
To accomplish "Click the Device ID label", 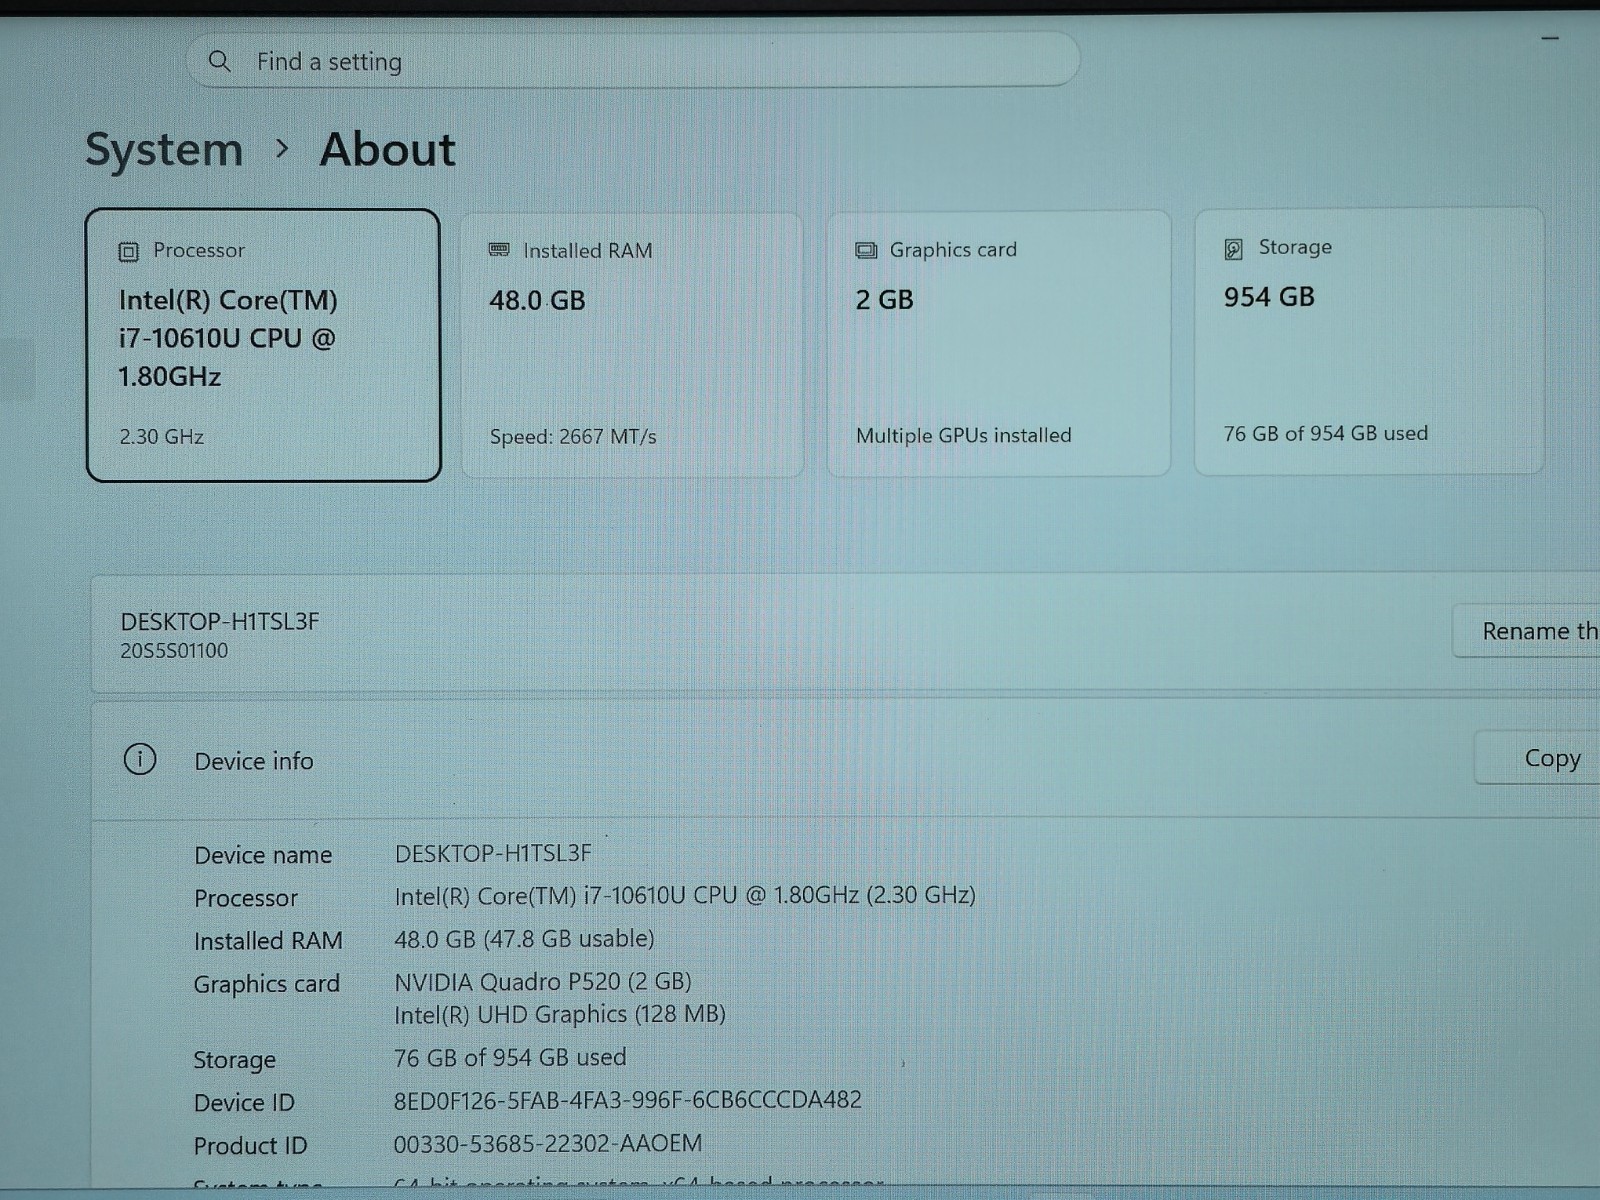I will [x=244, y=1103].
